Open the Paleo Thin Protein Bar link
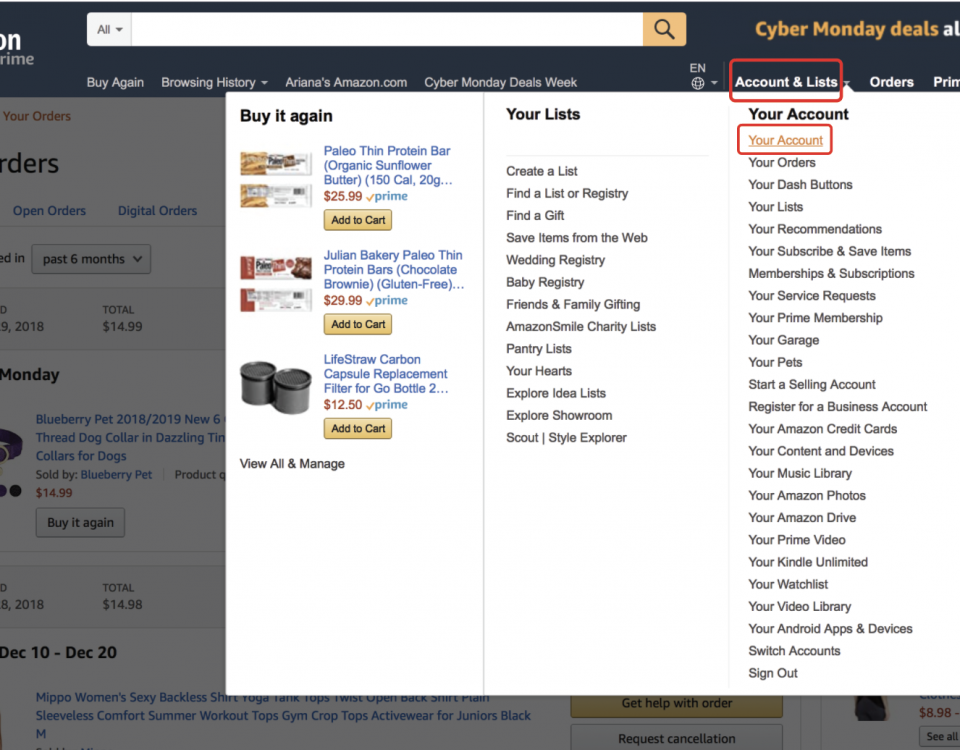 (x=388, y=165)
